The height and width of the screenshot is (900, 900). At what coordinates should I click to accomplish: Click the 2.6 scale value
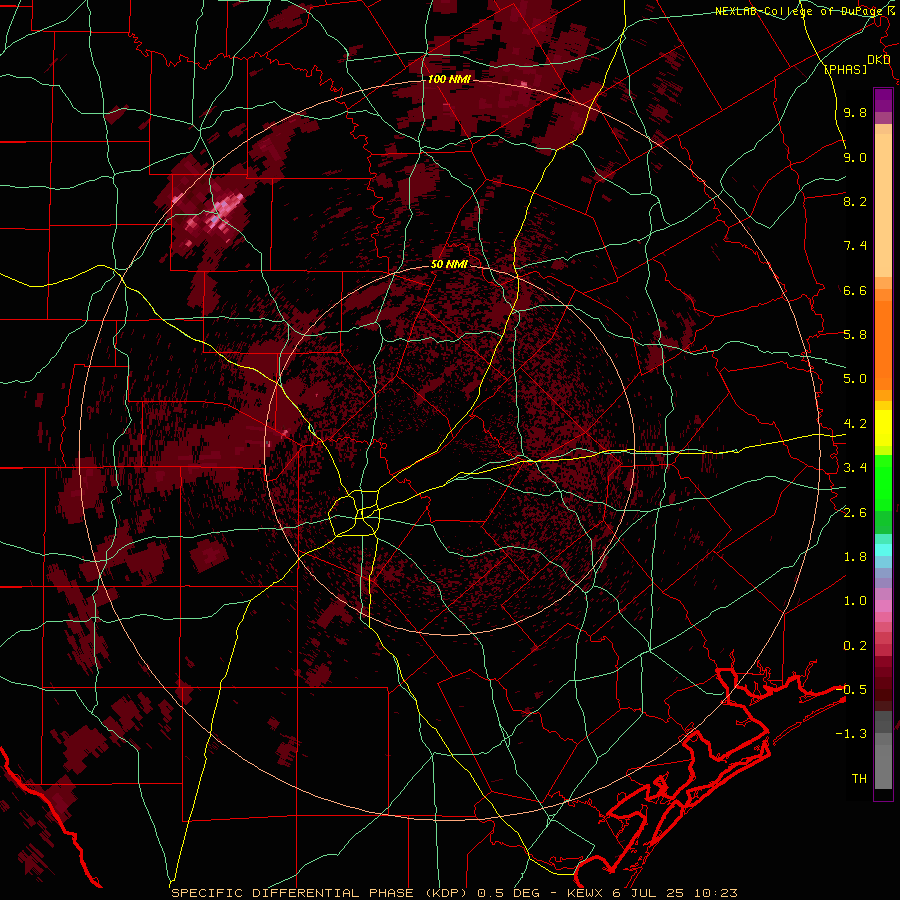855,513
